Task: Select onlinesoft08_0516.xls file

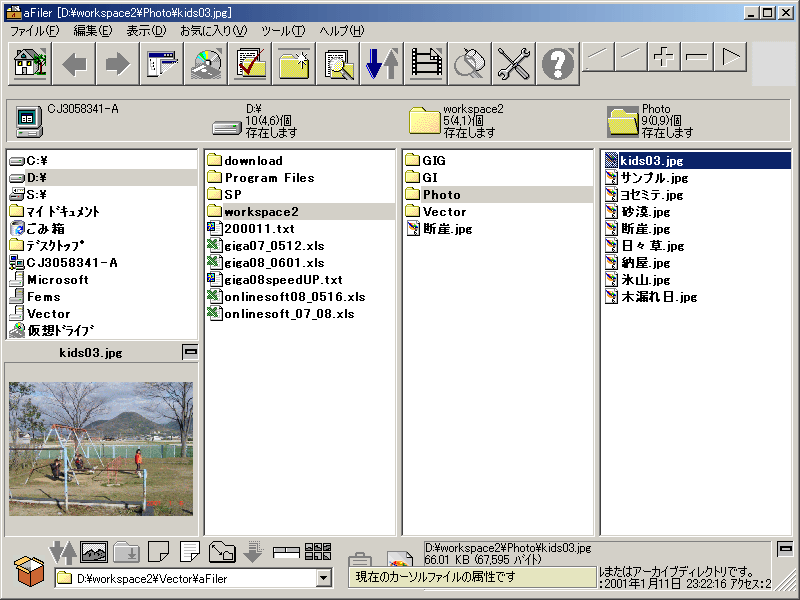Action: point(300,296)
